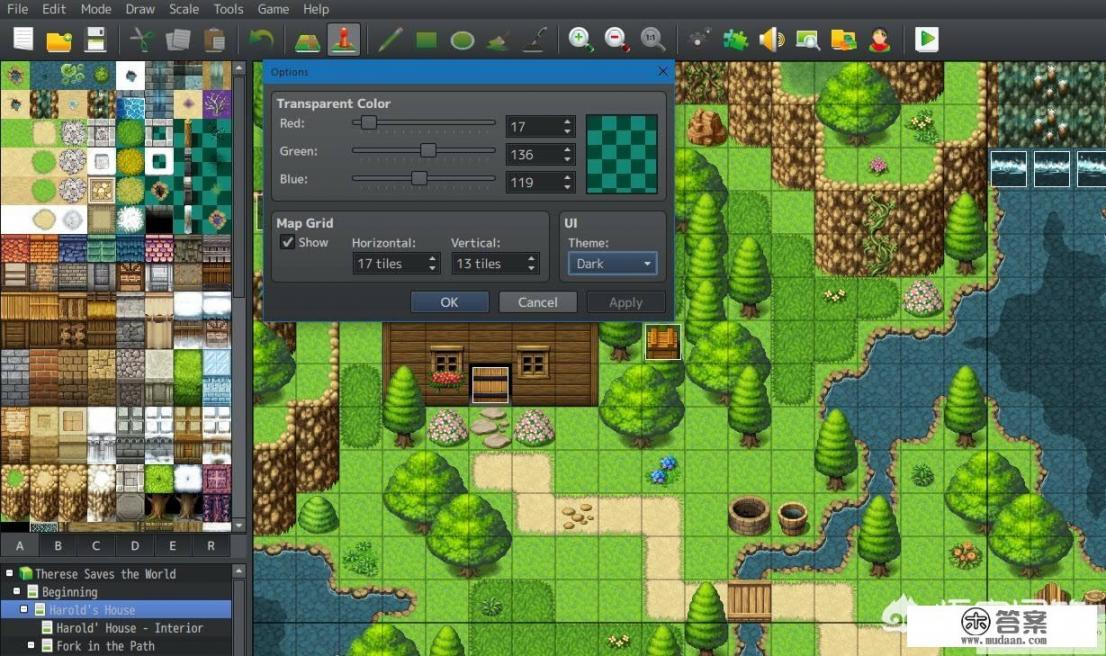Select the Flood Fill tool
Image resolution: width=1106 pixels, height=656 pixels.
tap(498, 40)
